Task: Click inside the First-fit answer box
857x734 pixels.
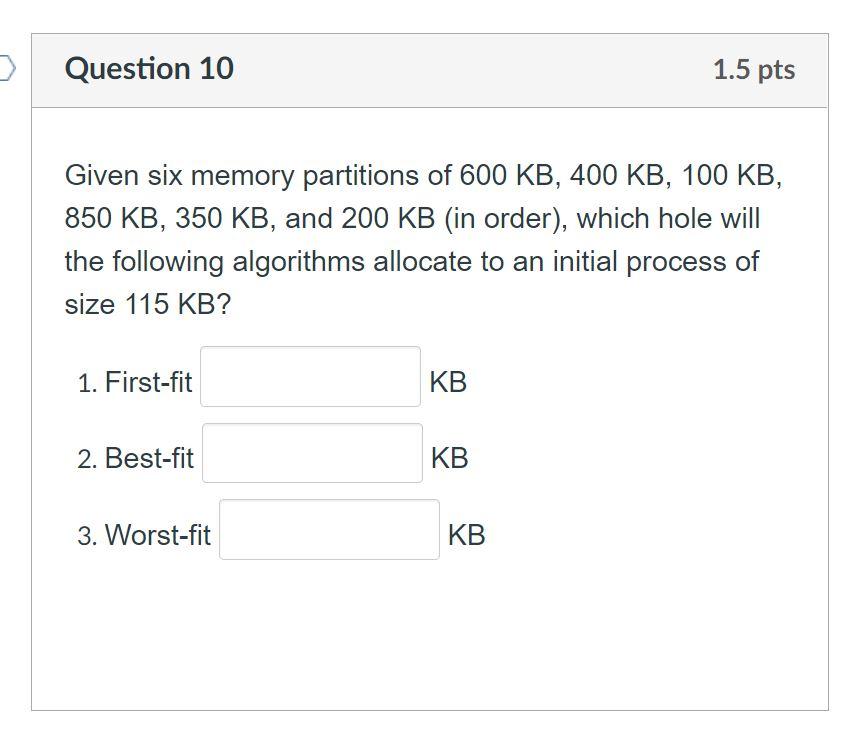Action: (309, 378)
